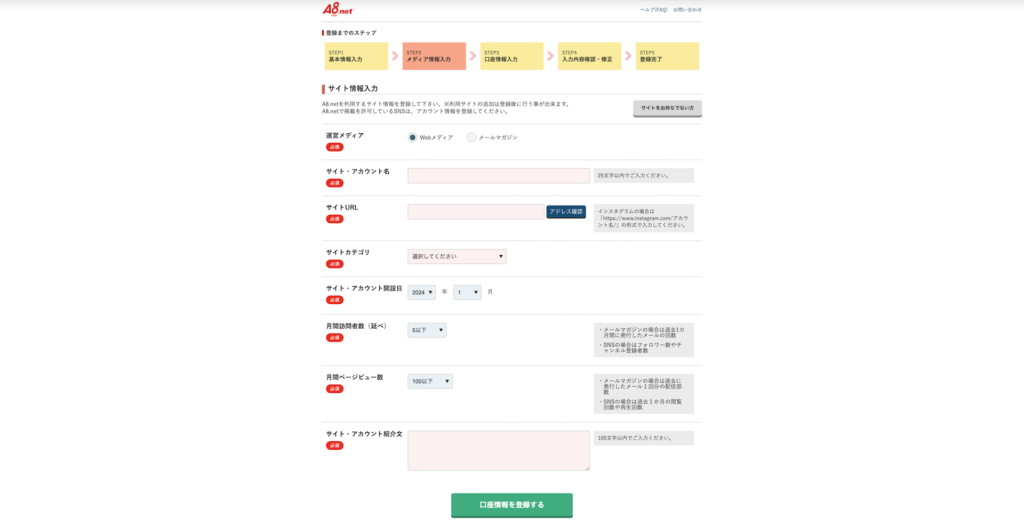Viewport: 1024px width, 527px height.
Task: Focus the サイトURL text field
Action: 476,212
